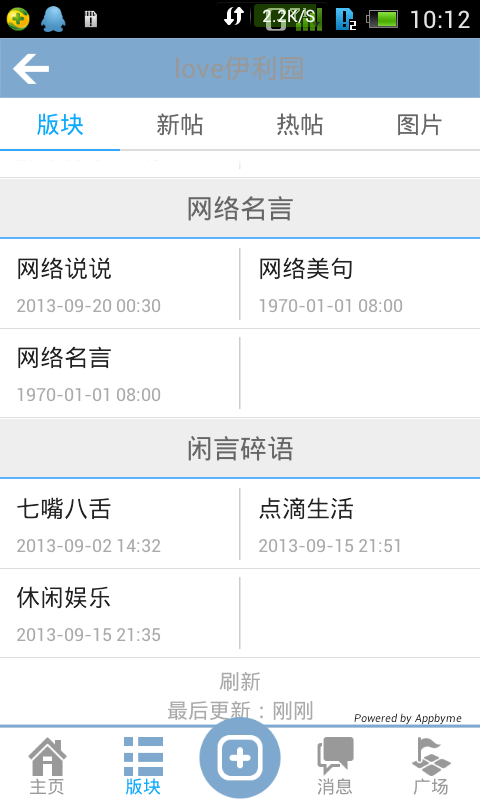Tap the back arrow in header
Screen dimensions: 480x800
(31, 68)
